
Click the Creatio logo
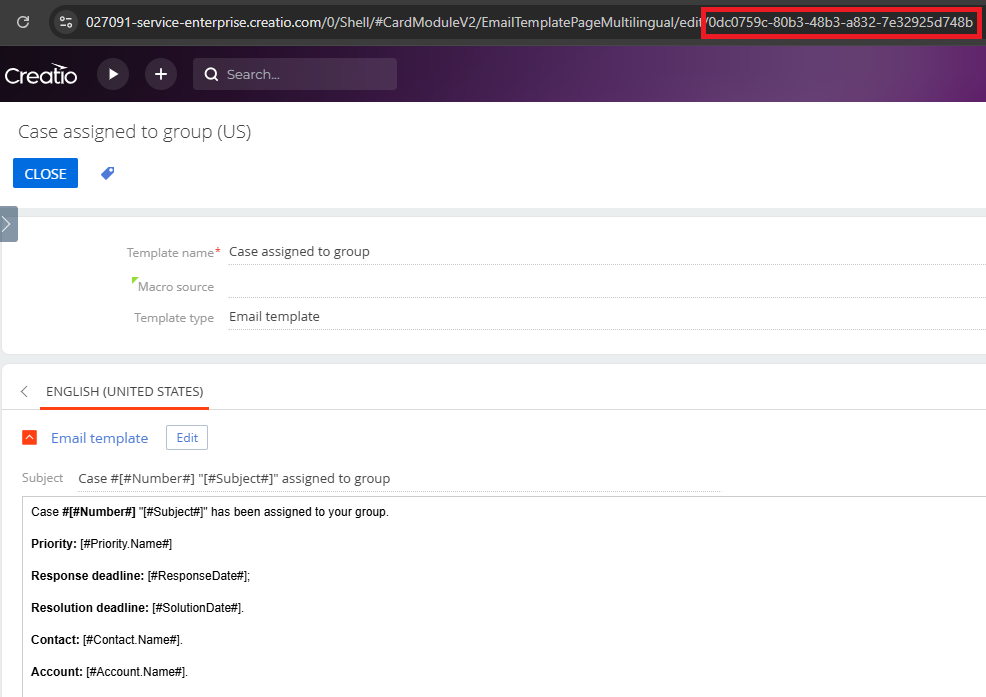[41, 75]
